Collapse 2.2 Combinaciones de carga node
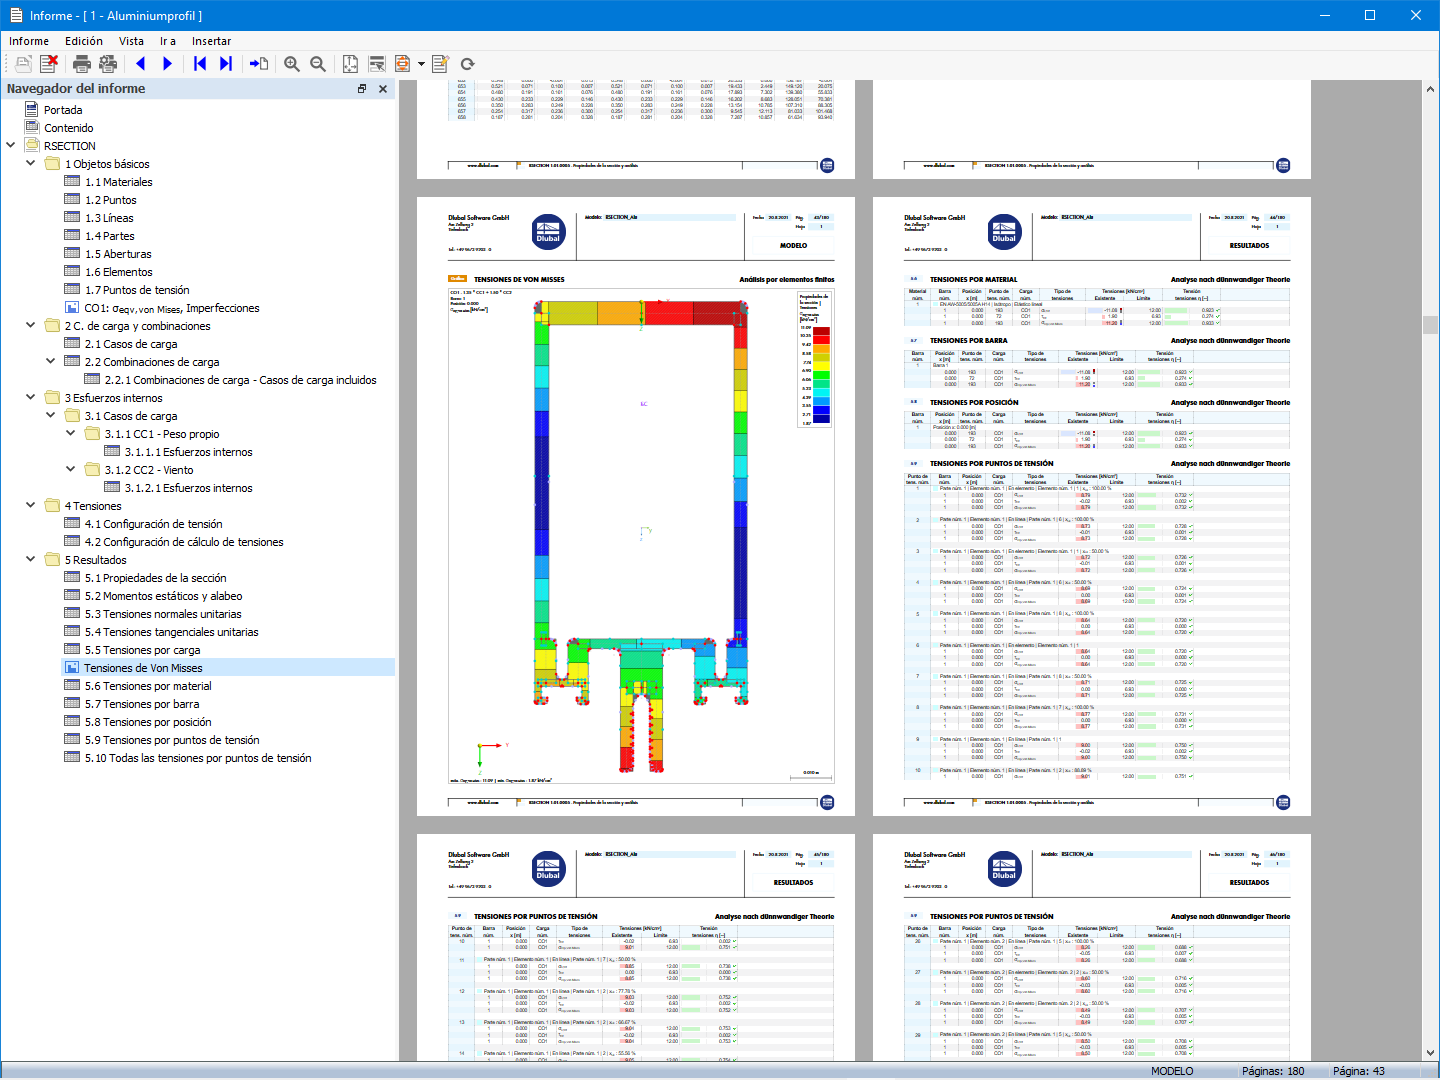Viewport: 1440px width, 1080px height. 51,361
